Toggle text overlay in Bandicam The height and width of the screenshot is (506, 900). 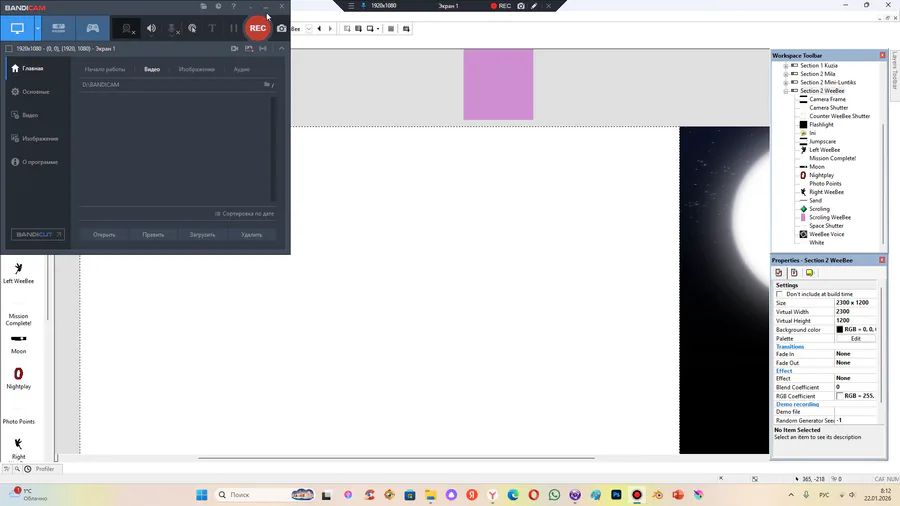[212, 28]
